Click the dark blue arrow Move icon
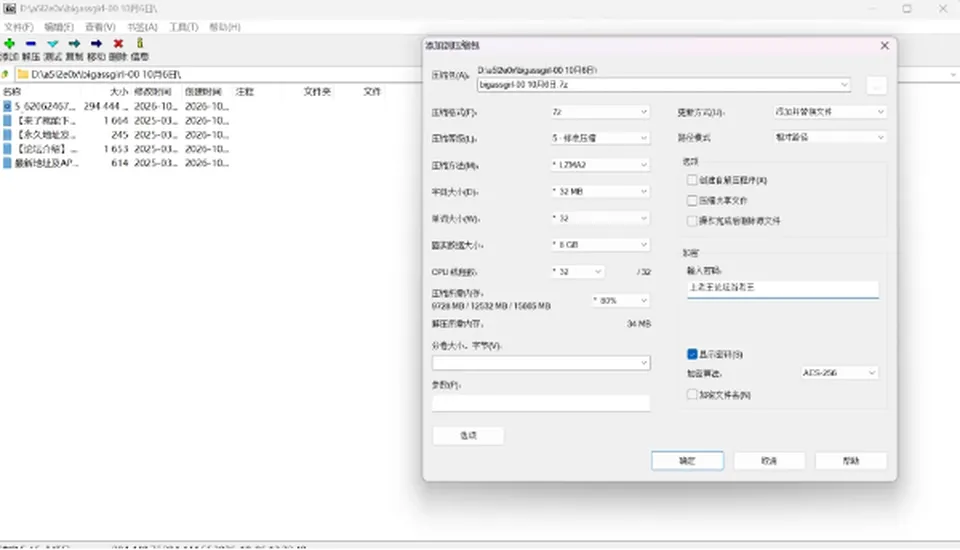Screen dimensions: 960x550 [x=96, y=43]
